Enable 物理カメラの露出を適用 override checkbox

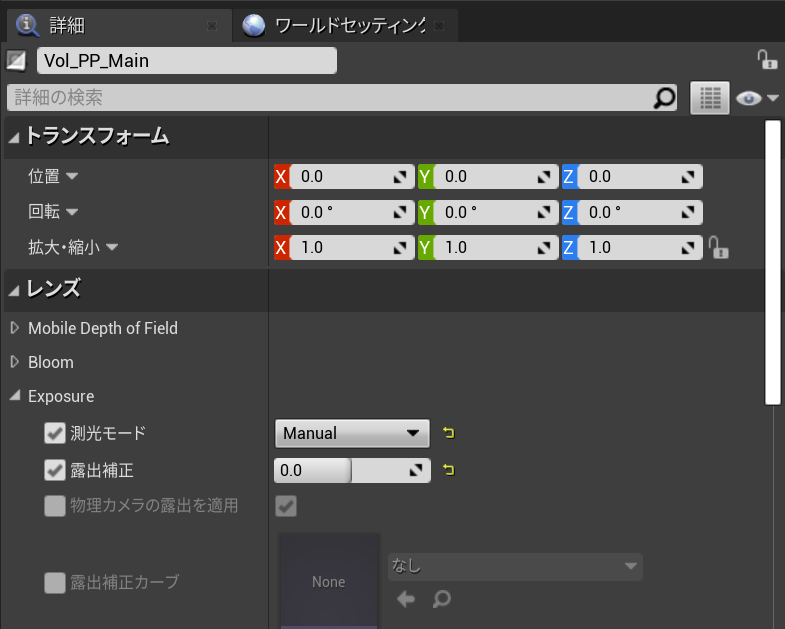[55, 506]
